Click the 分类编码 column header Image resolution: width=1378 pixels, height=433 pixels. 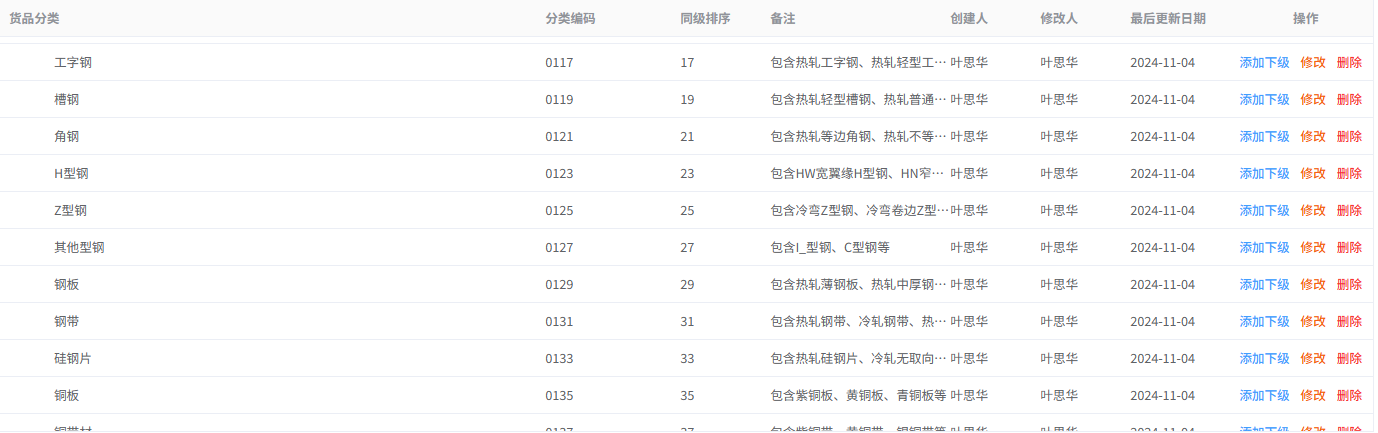pos(570,18)
